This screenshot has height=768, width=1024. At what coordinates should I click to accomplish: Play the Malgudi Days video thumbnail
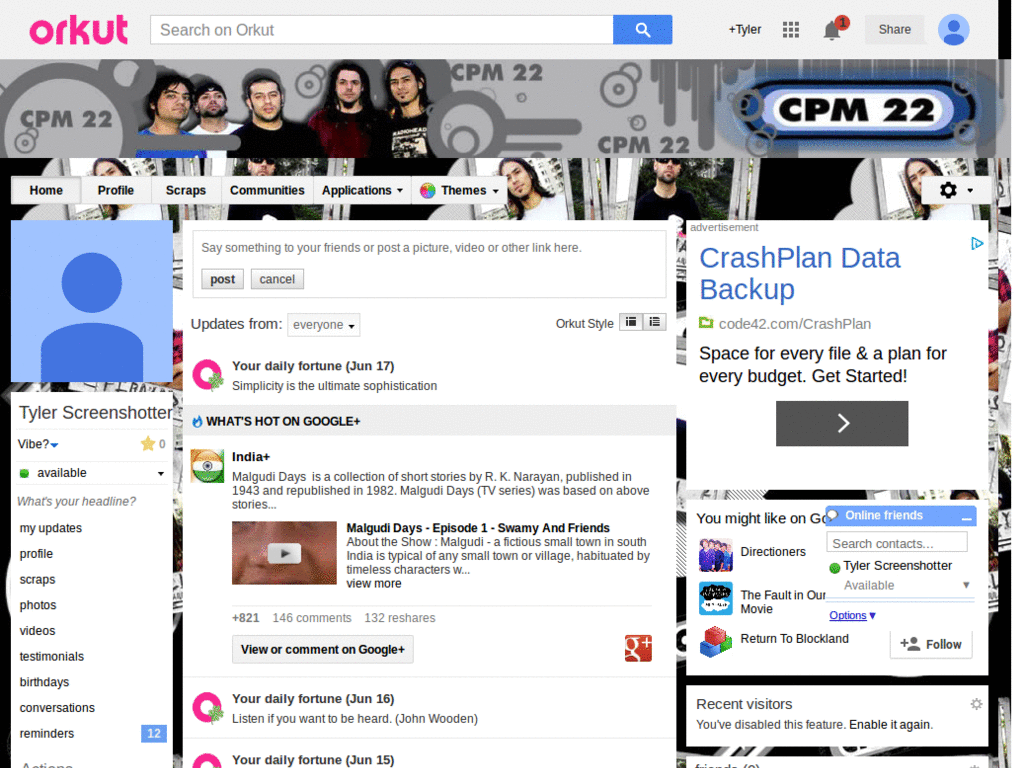(x=284, y=553)
